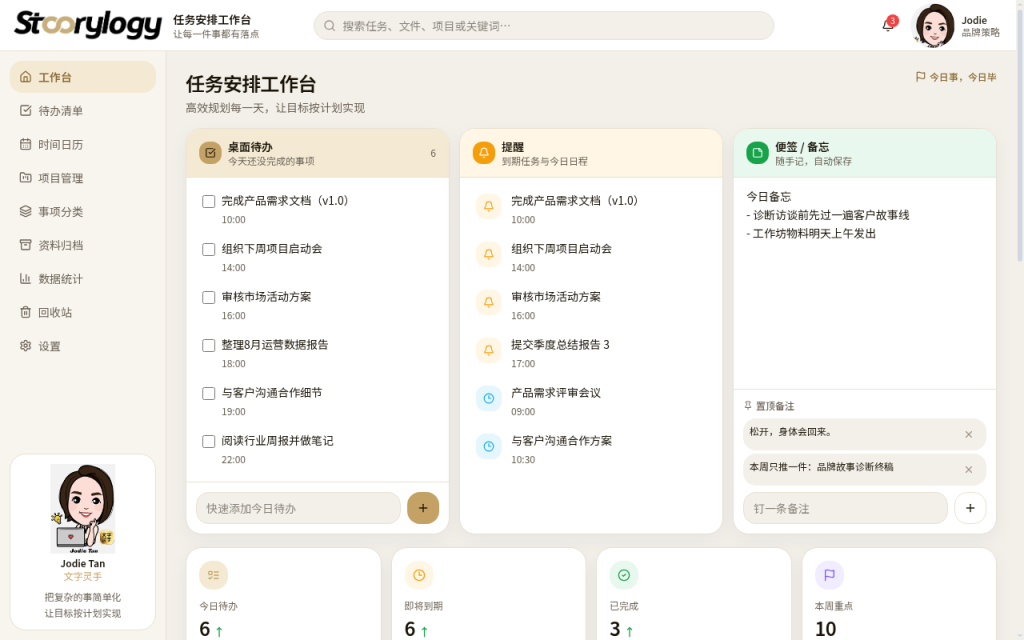Click the 文字灵手 title under Jodie Tan
The width and height of the screenshot is (1024, 640).
coord(83,577)
